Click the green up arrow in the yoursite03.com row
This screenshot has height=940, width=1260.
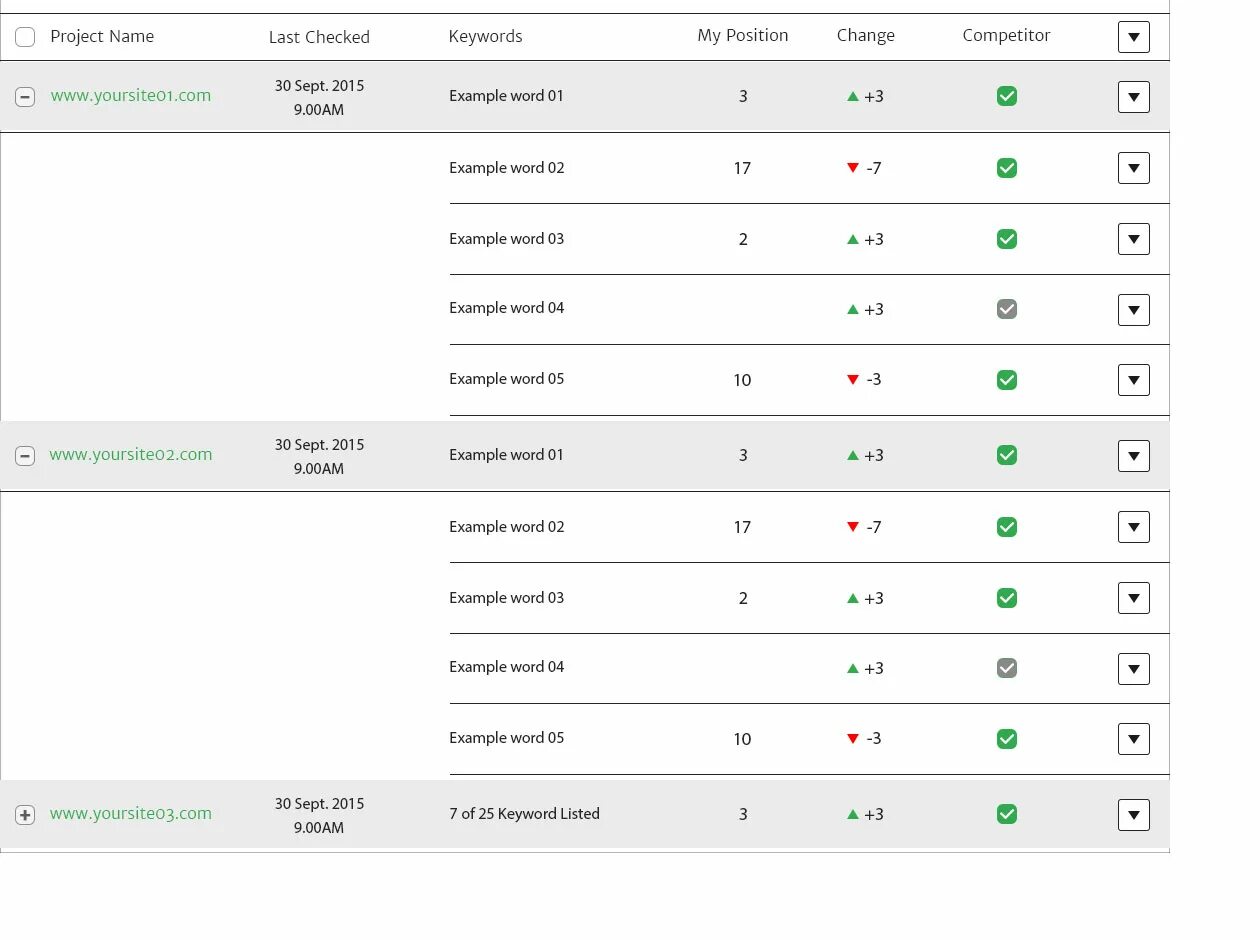853,814
